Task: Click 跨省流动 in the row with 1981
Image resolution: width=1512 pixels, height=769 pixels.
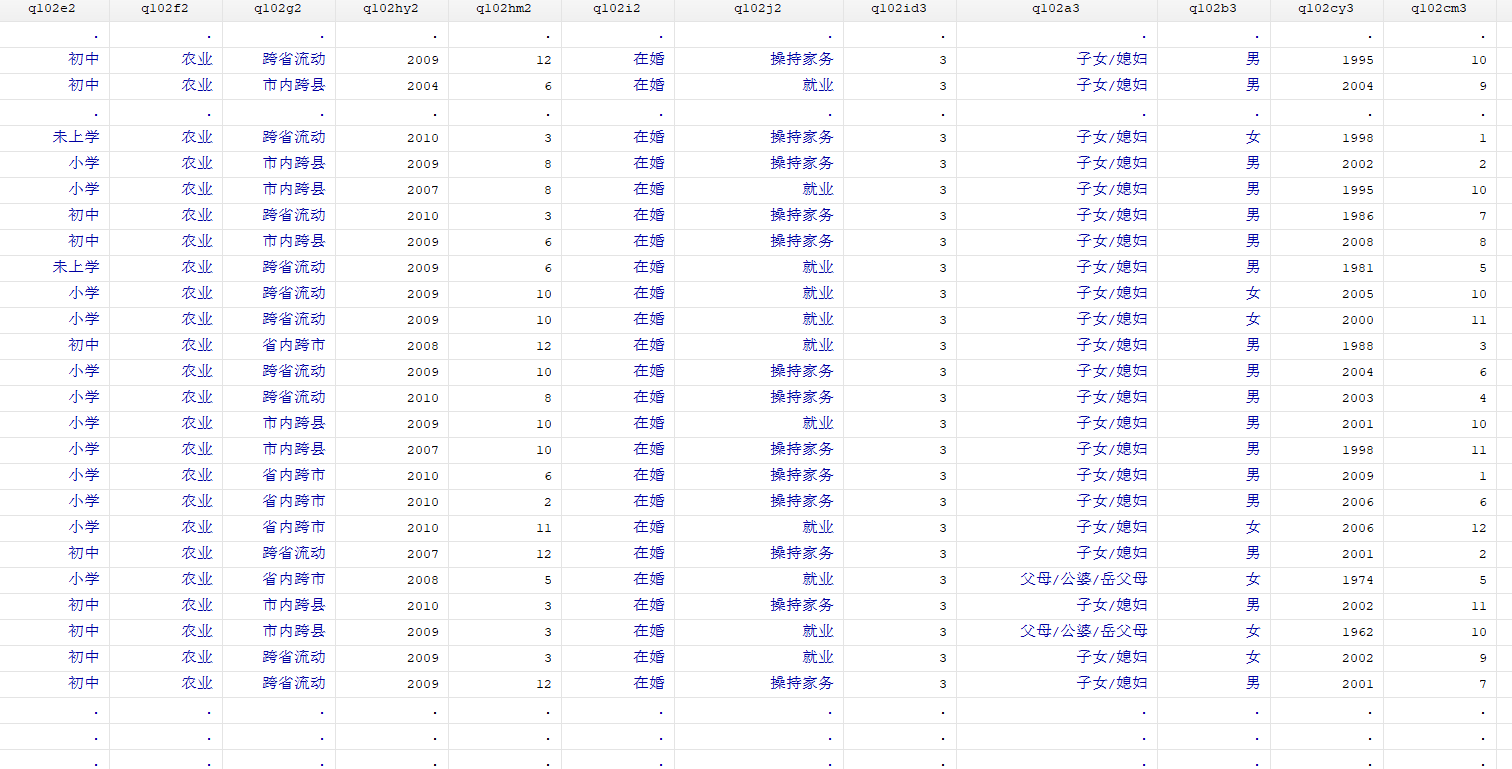Action: 294,267
